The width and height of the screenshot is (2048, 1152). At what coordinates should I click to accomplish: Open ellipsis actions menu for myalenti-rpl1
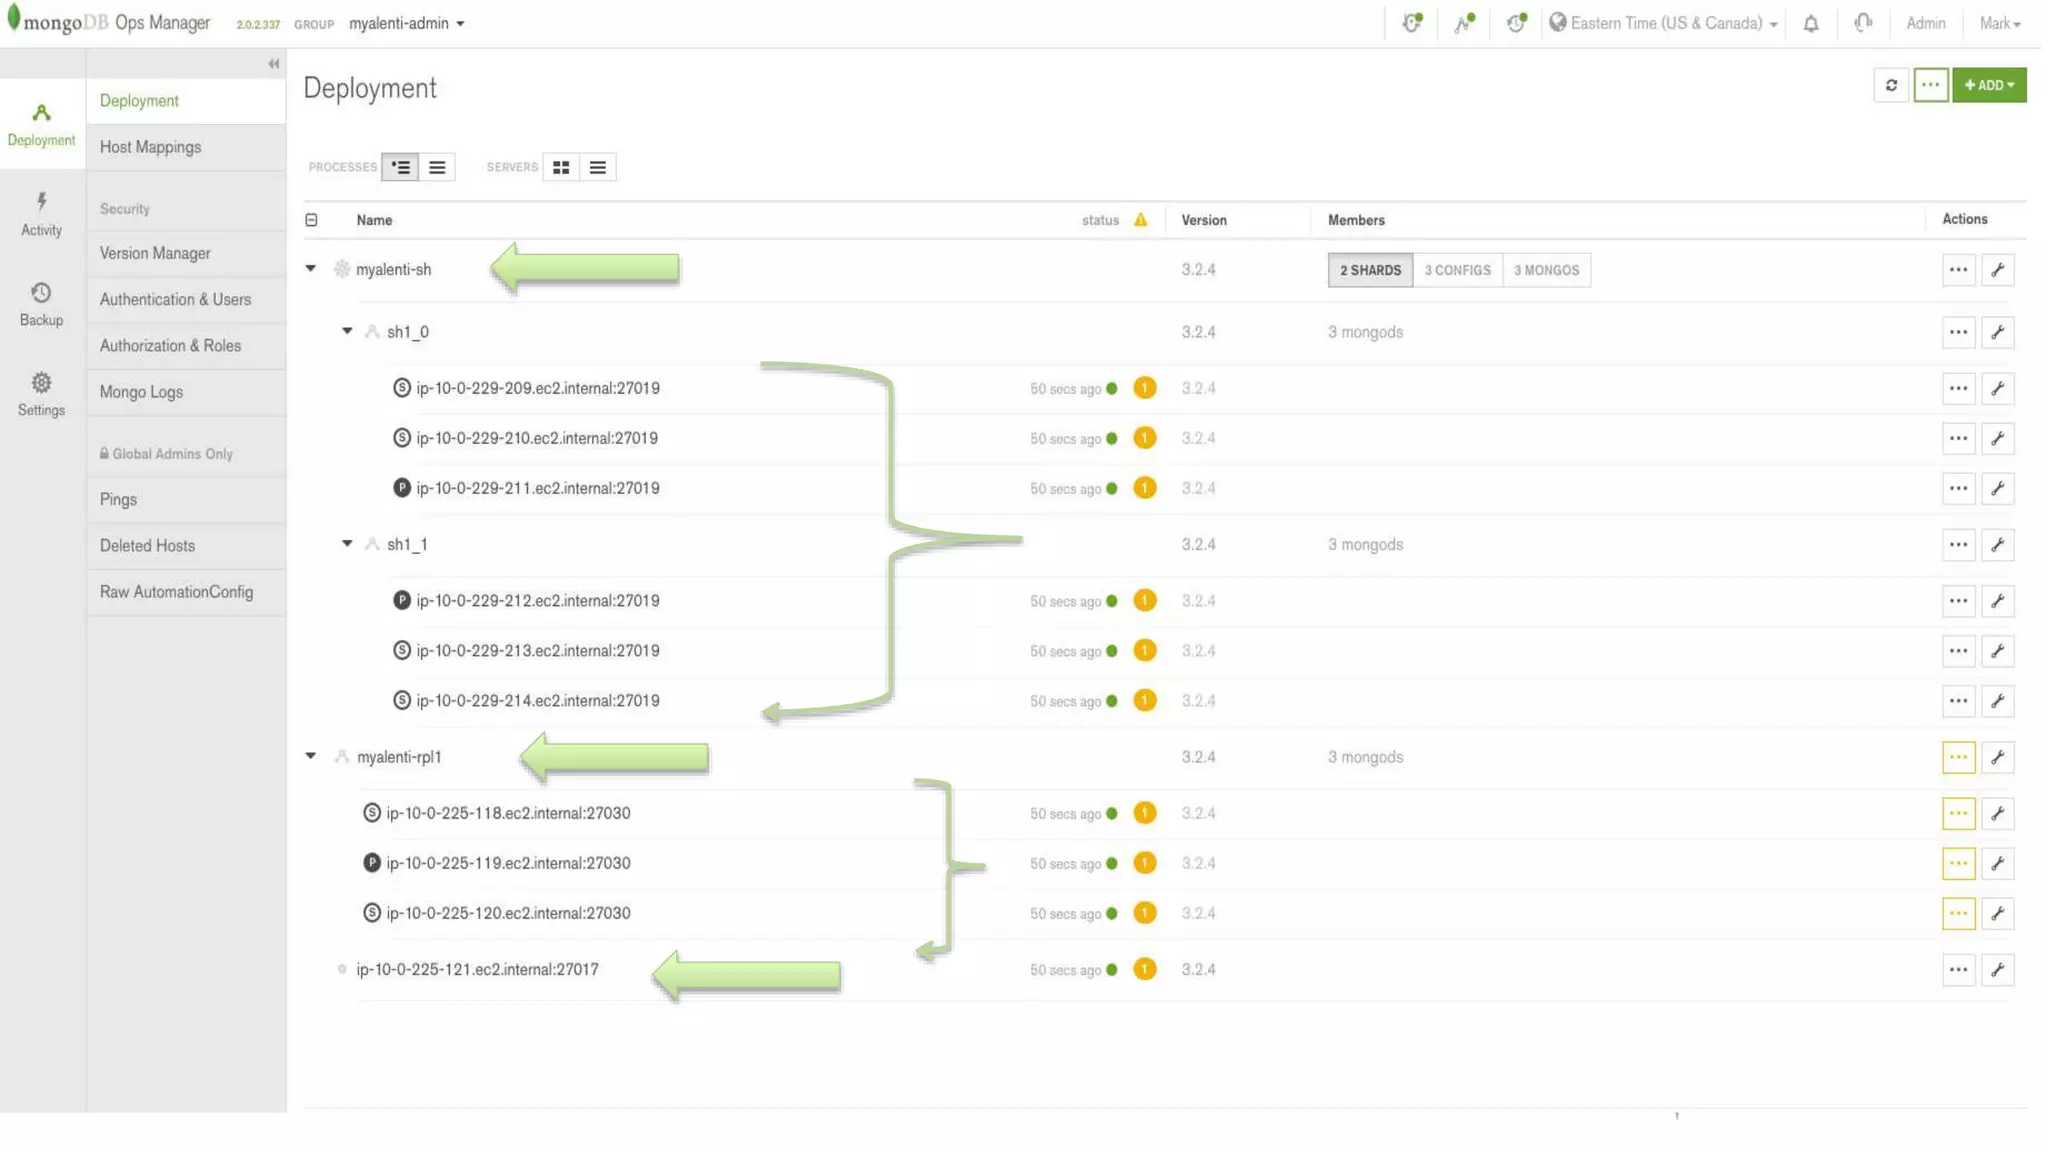1957,757
